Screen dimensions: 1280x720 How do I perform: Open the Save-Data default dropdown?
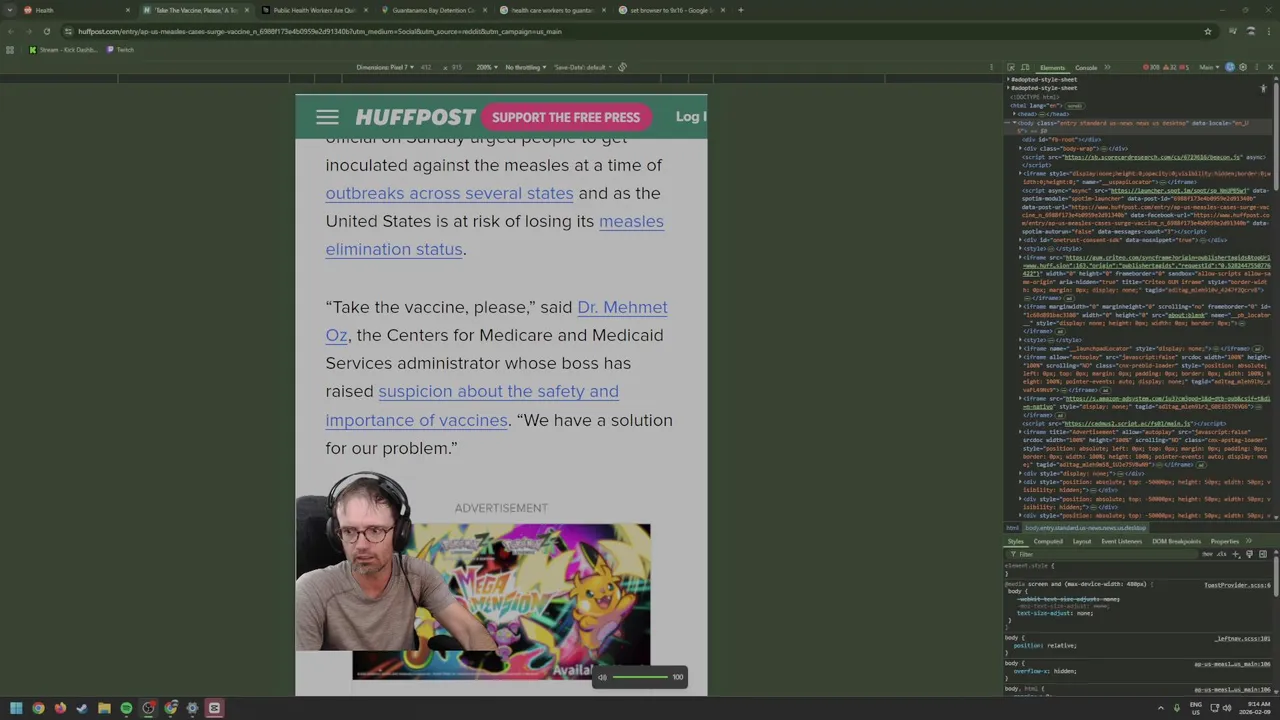tap(583, 67)
